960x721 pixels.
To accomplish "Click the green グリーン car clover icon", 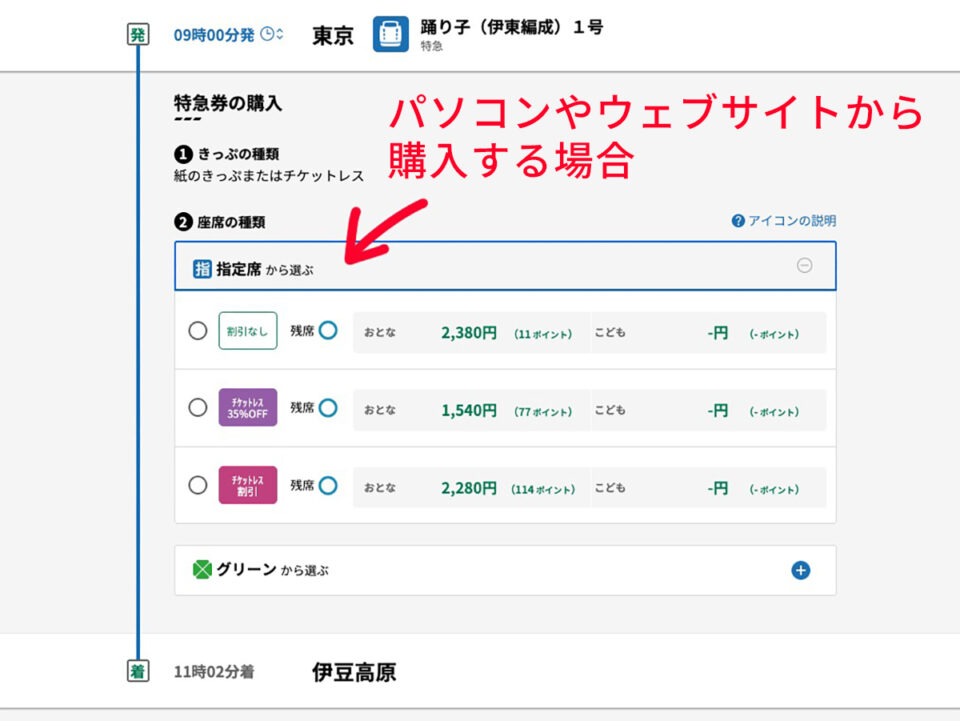I will click(202, 570).
